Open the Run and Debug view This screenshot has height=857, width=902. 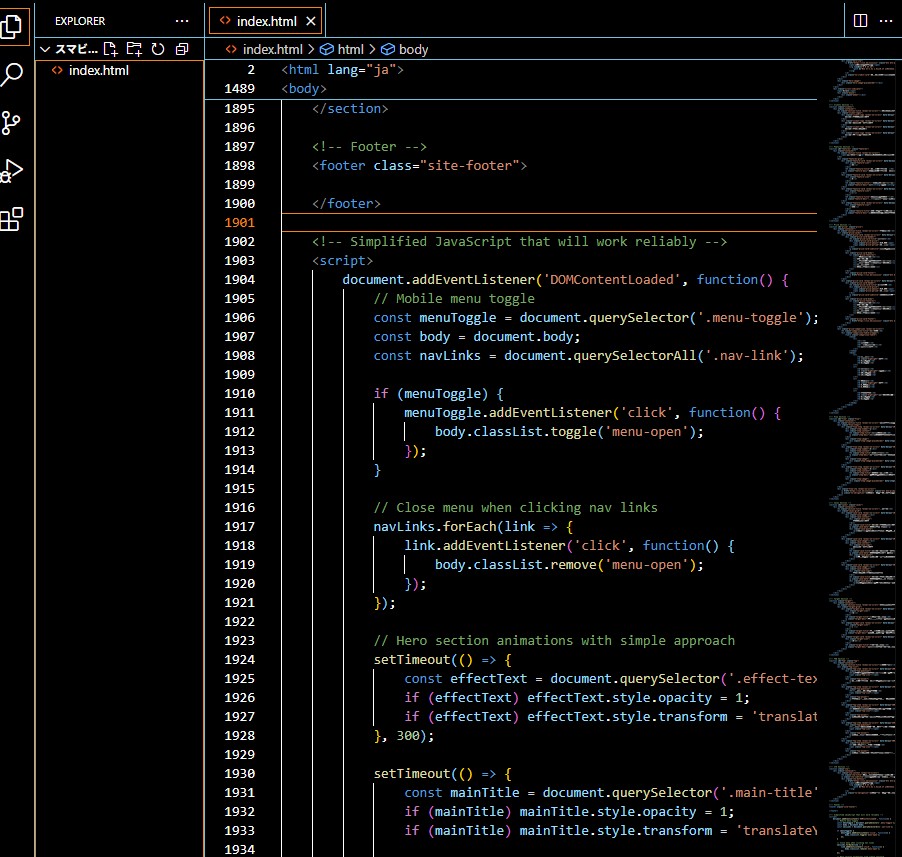pos(11,171)
